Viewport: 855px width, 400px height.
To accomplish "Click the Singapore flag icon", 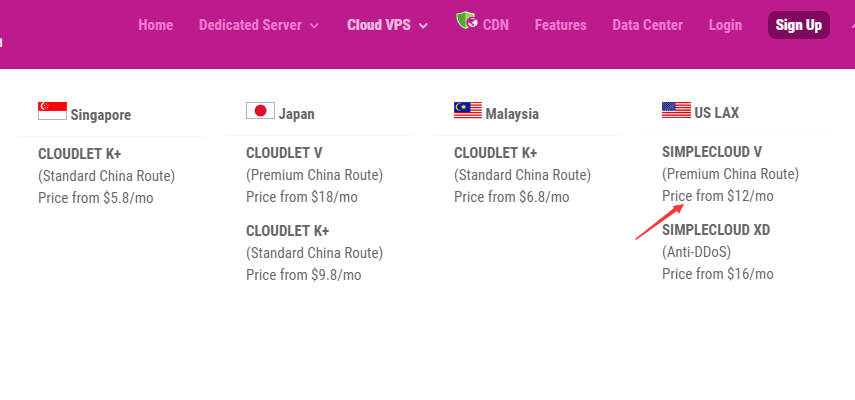I will (52, 111).
